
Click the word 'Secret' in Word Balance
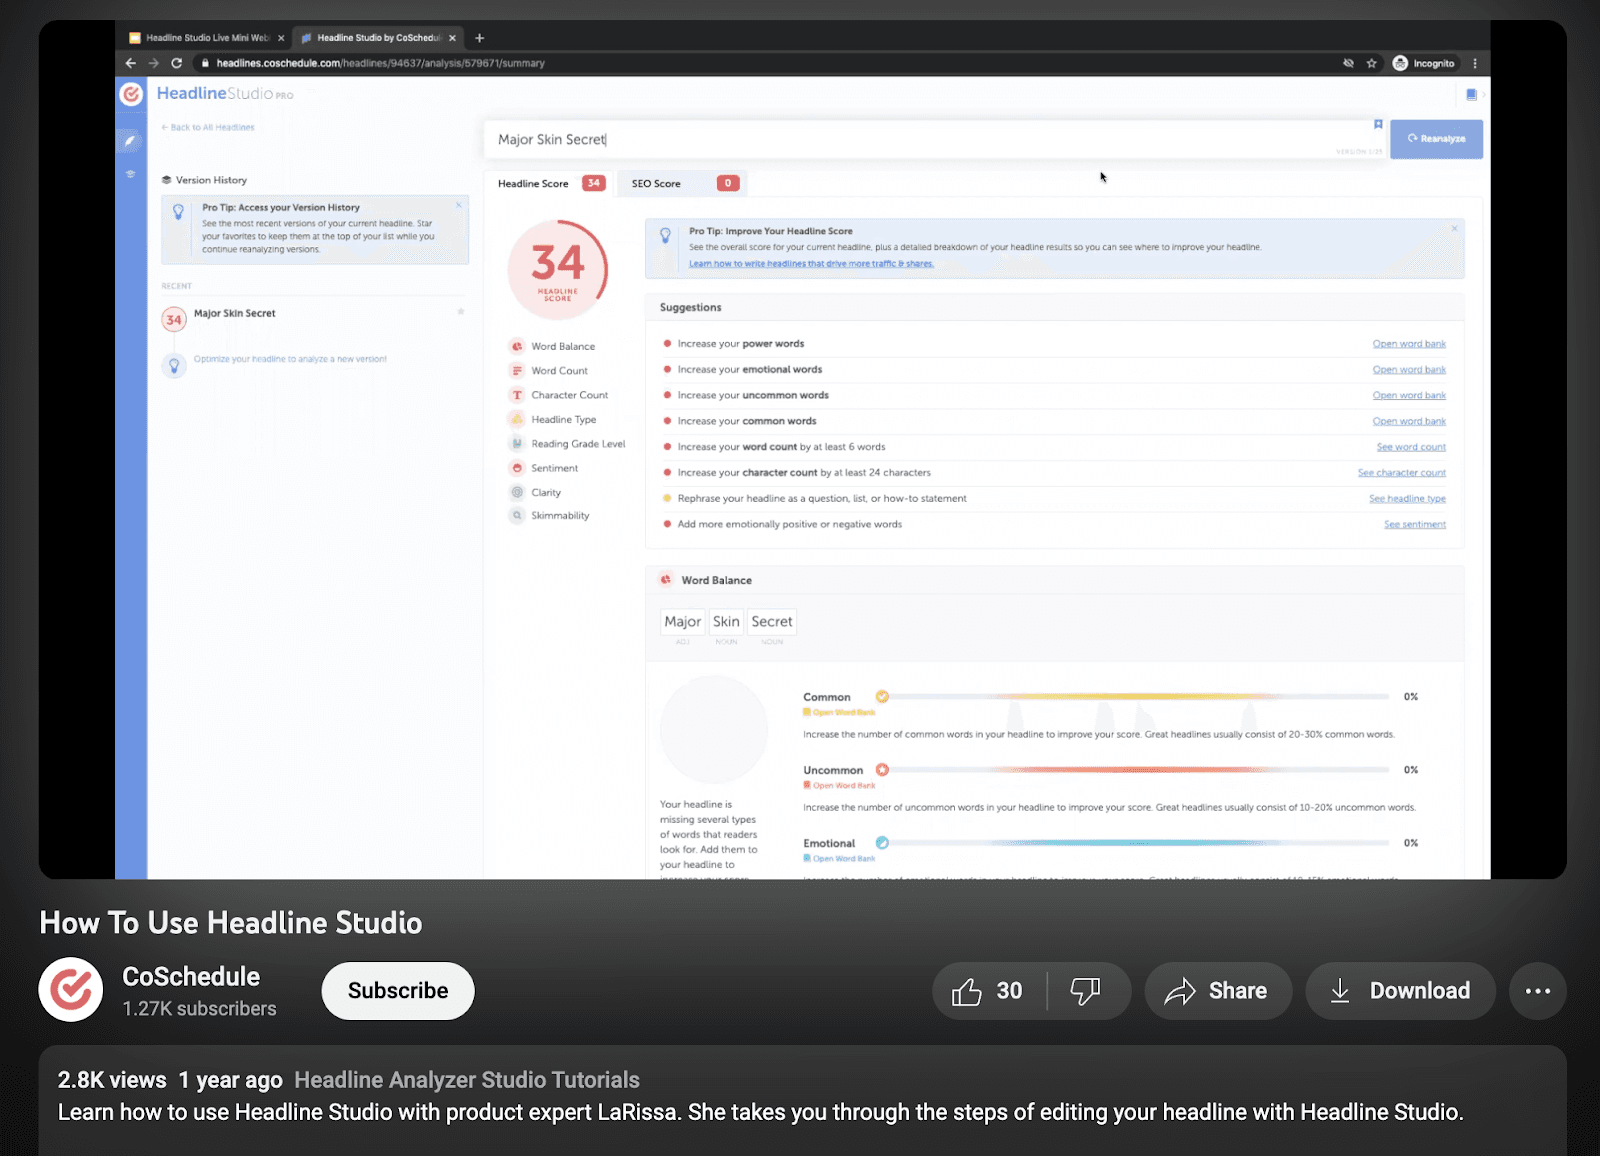[772, 621]
